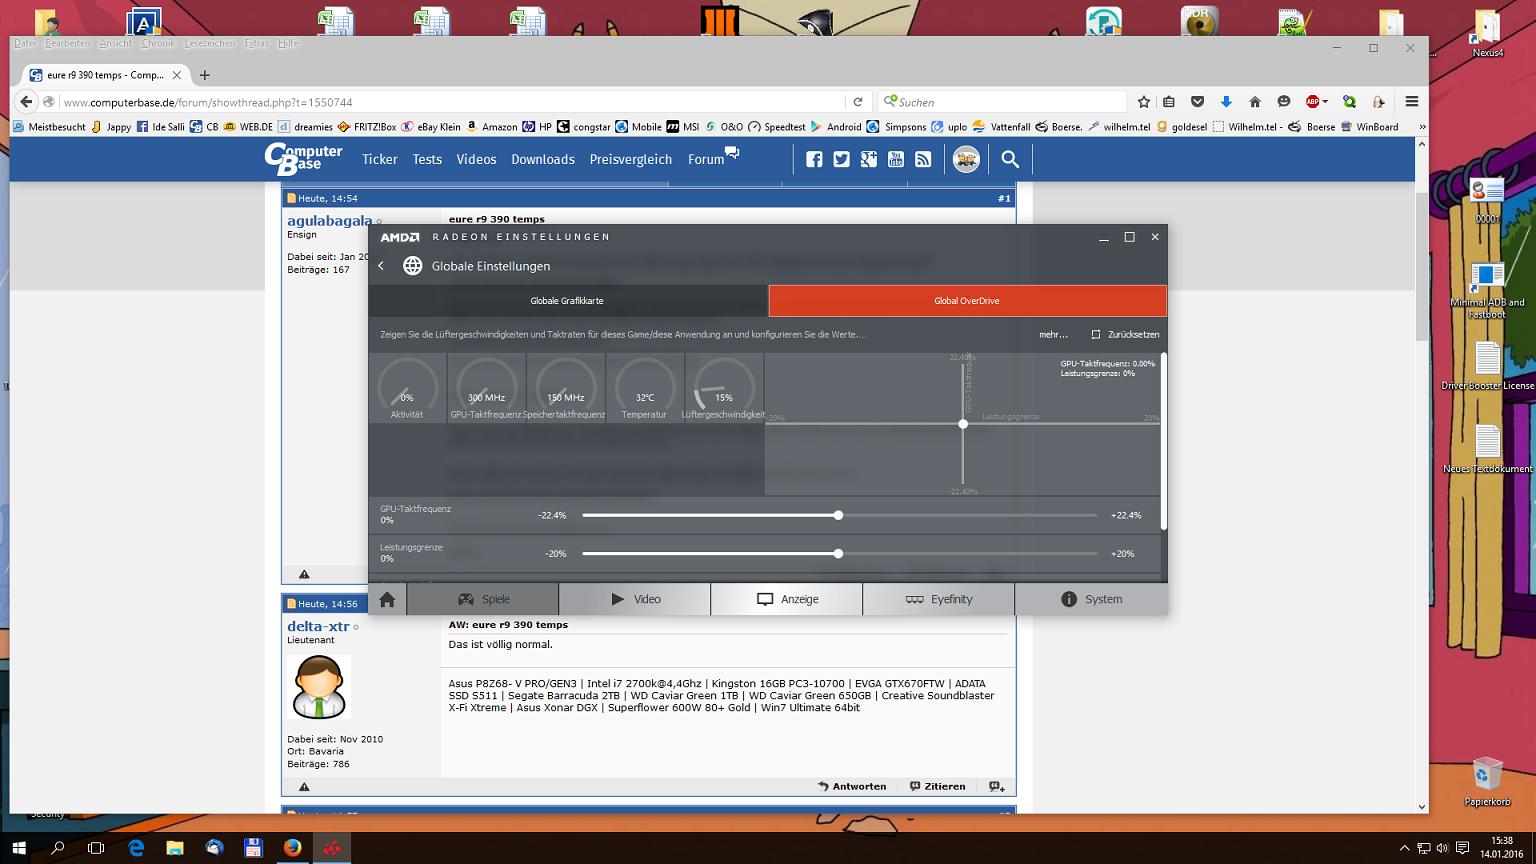
Task: Bookmark this page with the star icon
Action: (1144, 102)
